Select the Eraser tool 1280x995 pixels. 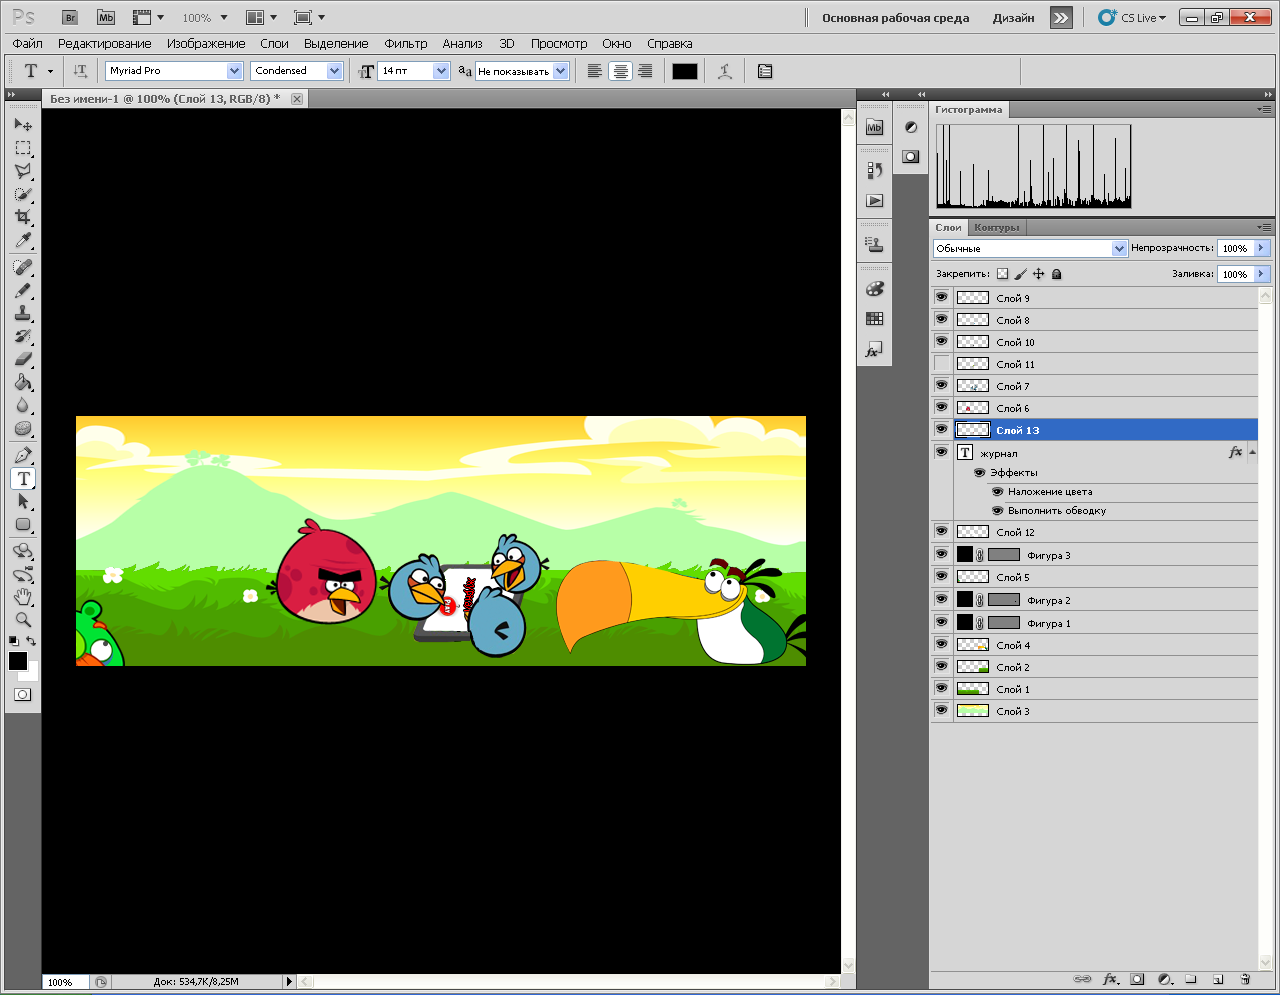click(x=23, y=359)
